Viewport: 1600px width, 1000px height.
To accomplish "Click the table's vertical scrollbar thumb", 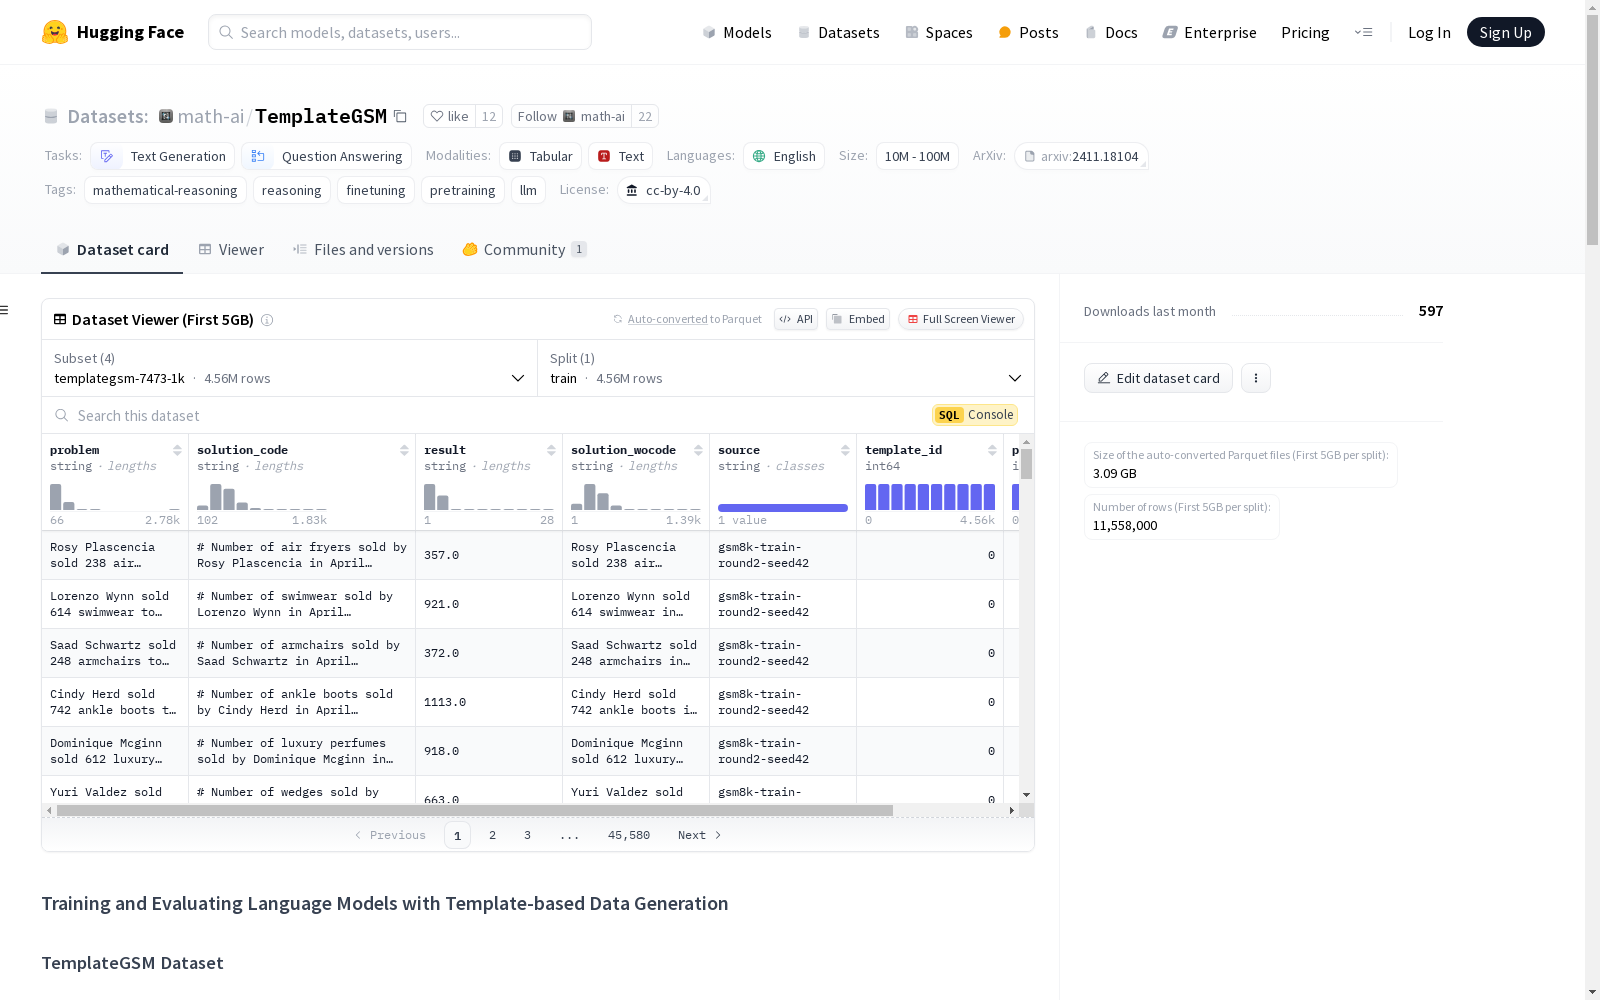I will [x=1026, y=464].
